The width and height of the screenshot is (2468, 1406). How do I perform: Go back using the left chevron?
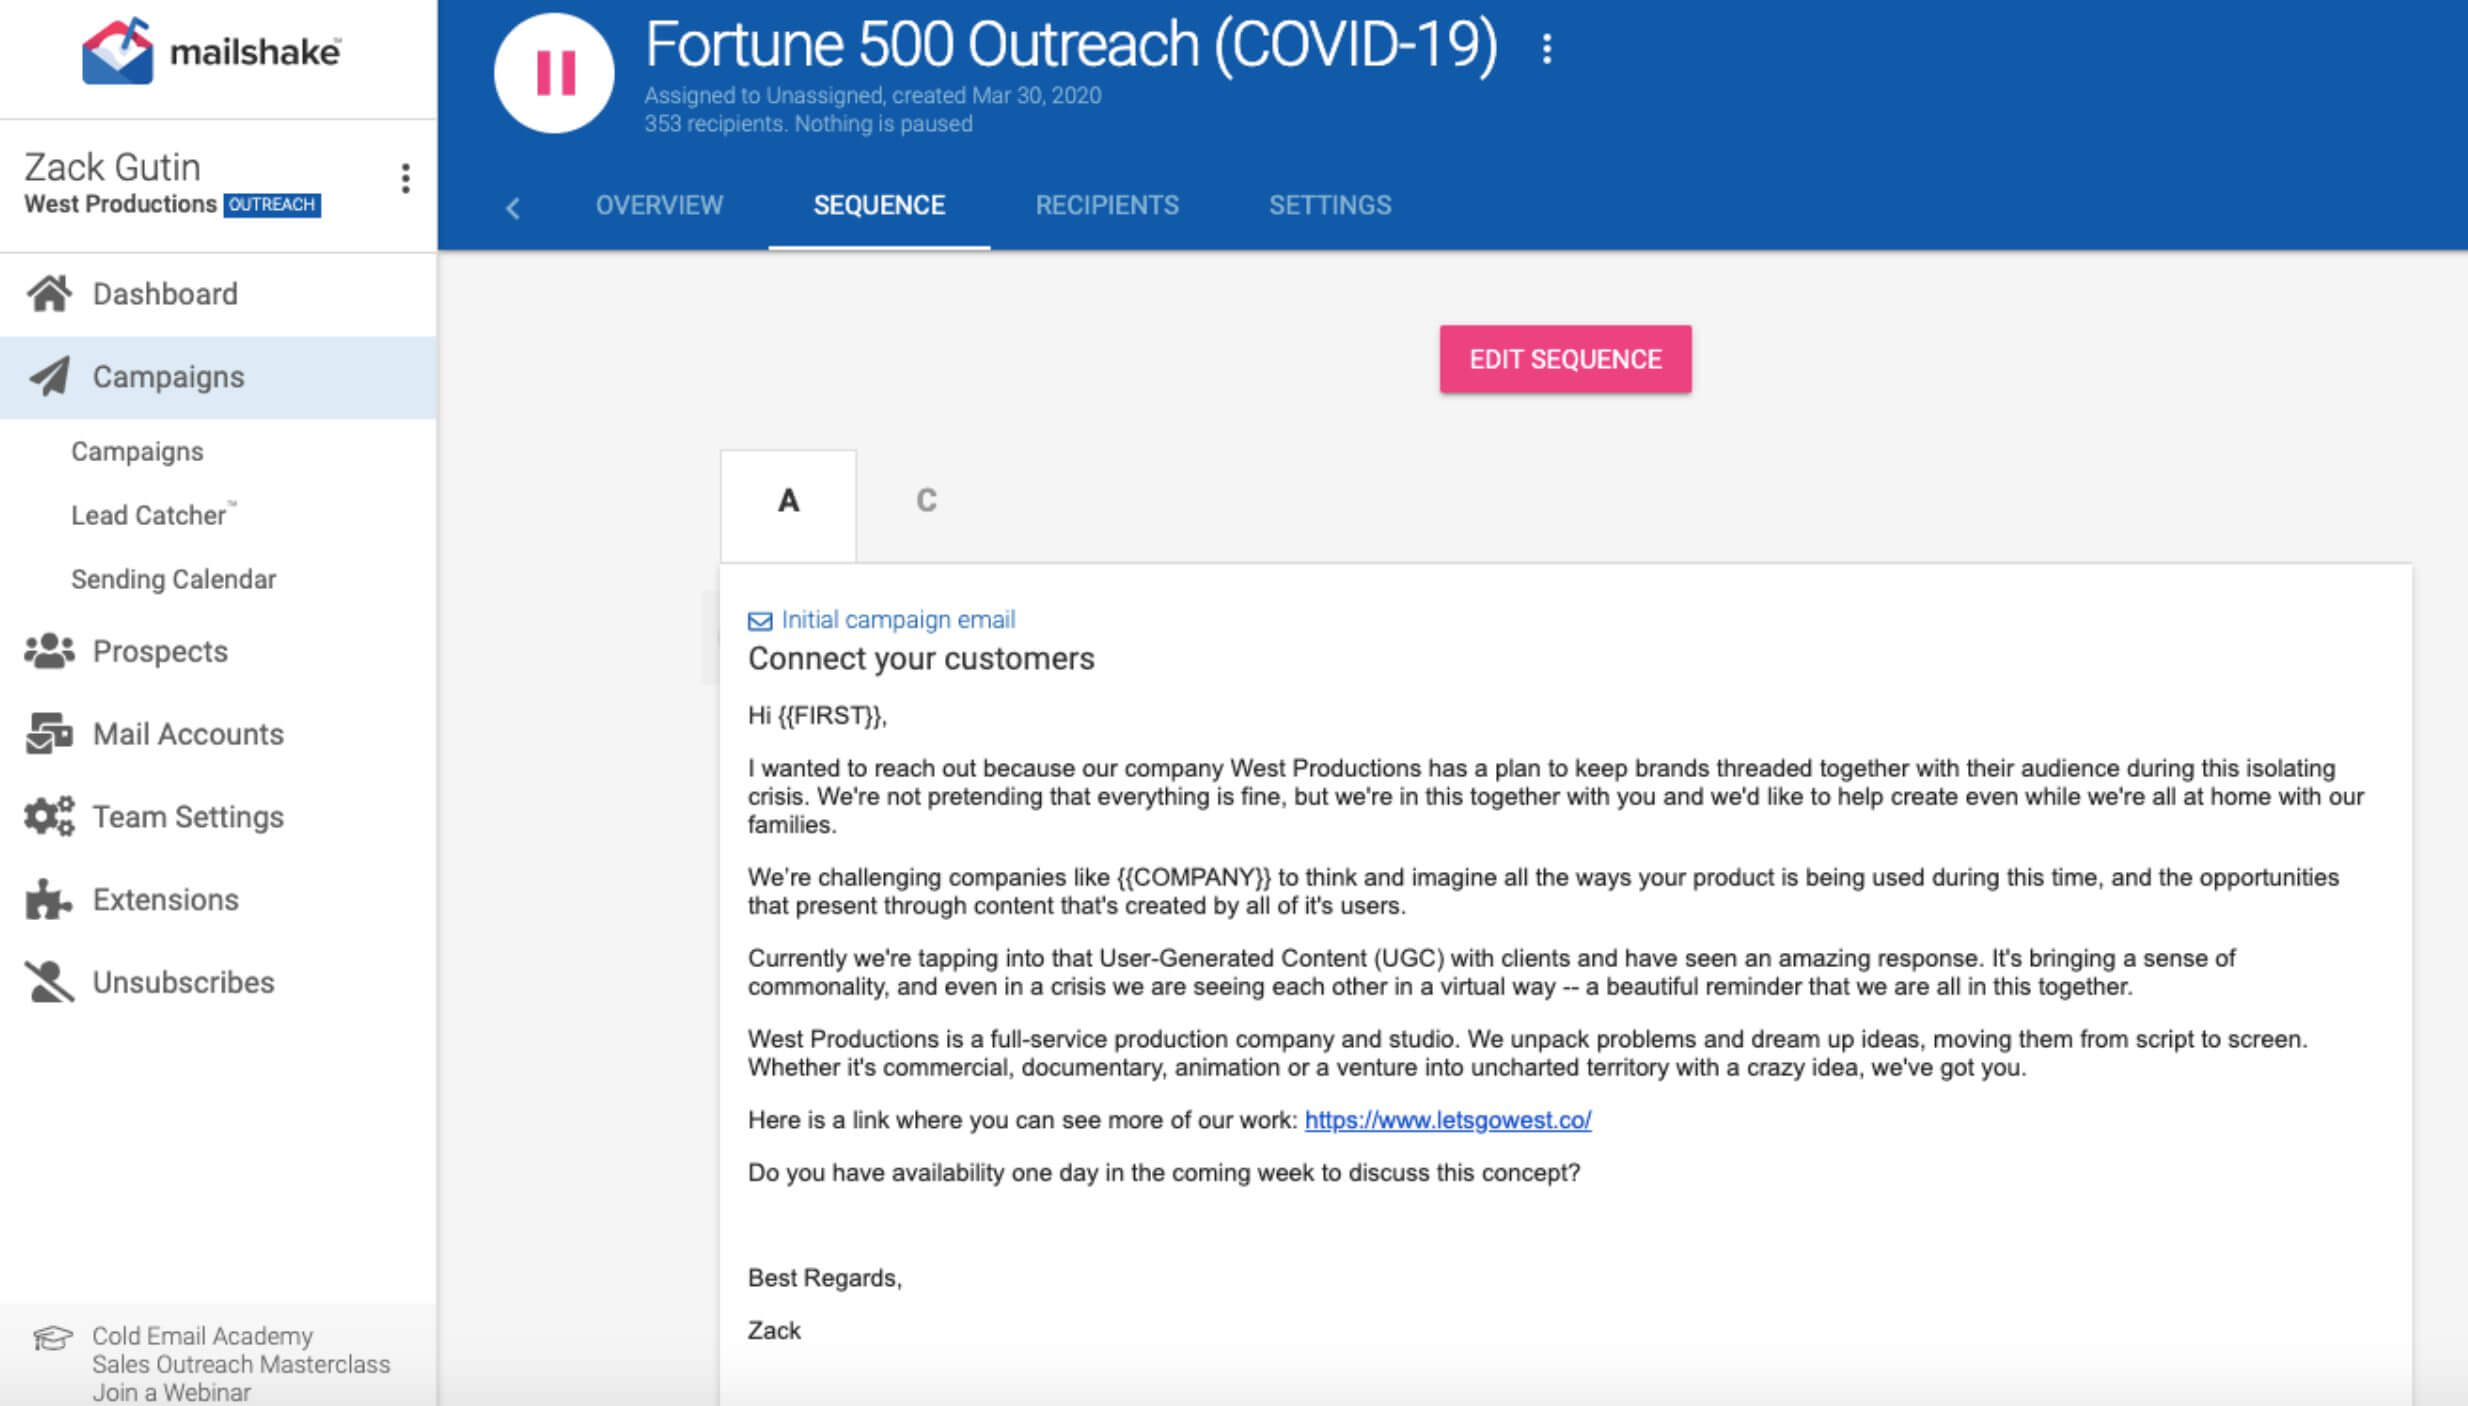[513, 208]
